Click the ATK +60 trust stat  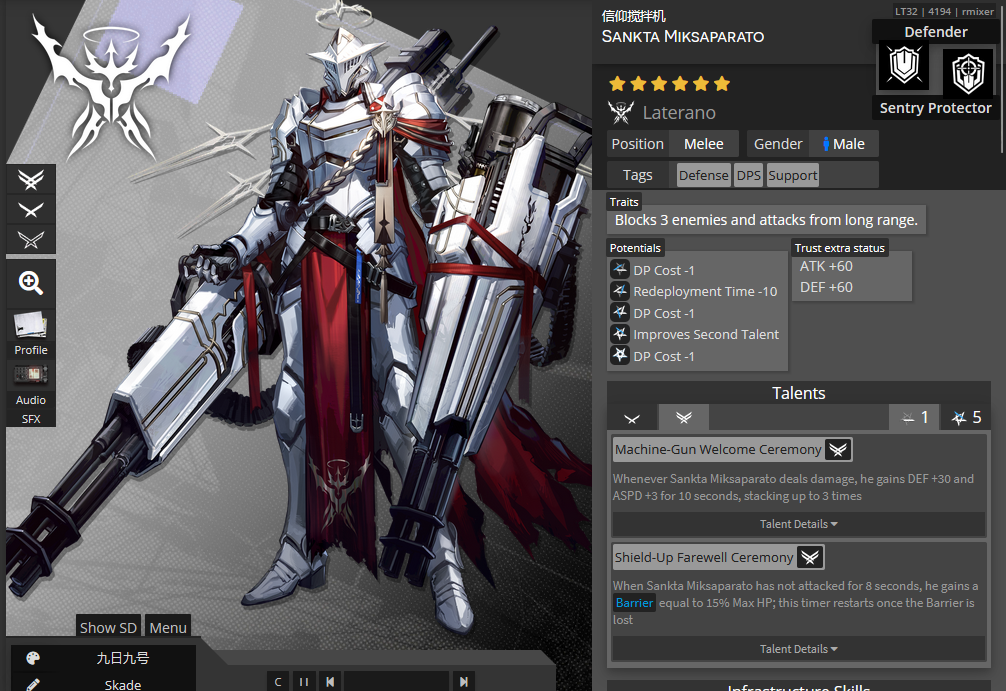coord(826,266)
